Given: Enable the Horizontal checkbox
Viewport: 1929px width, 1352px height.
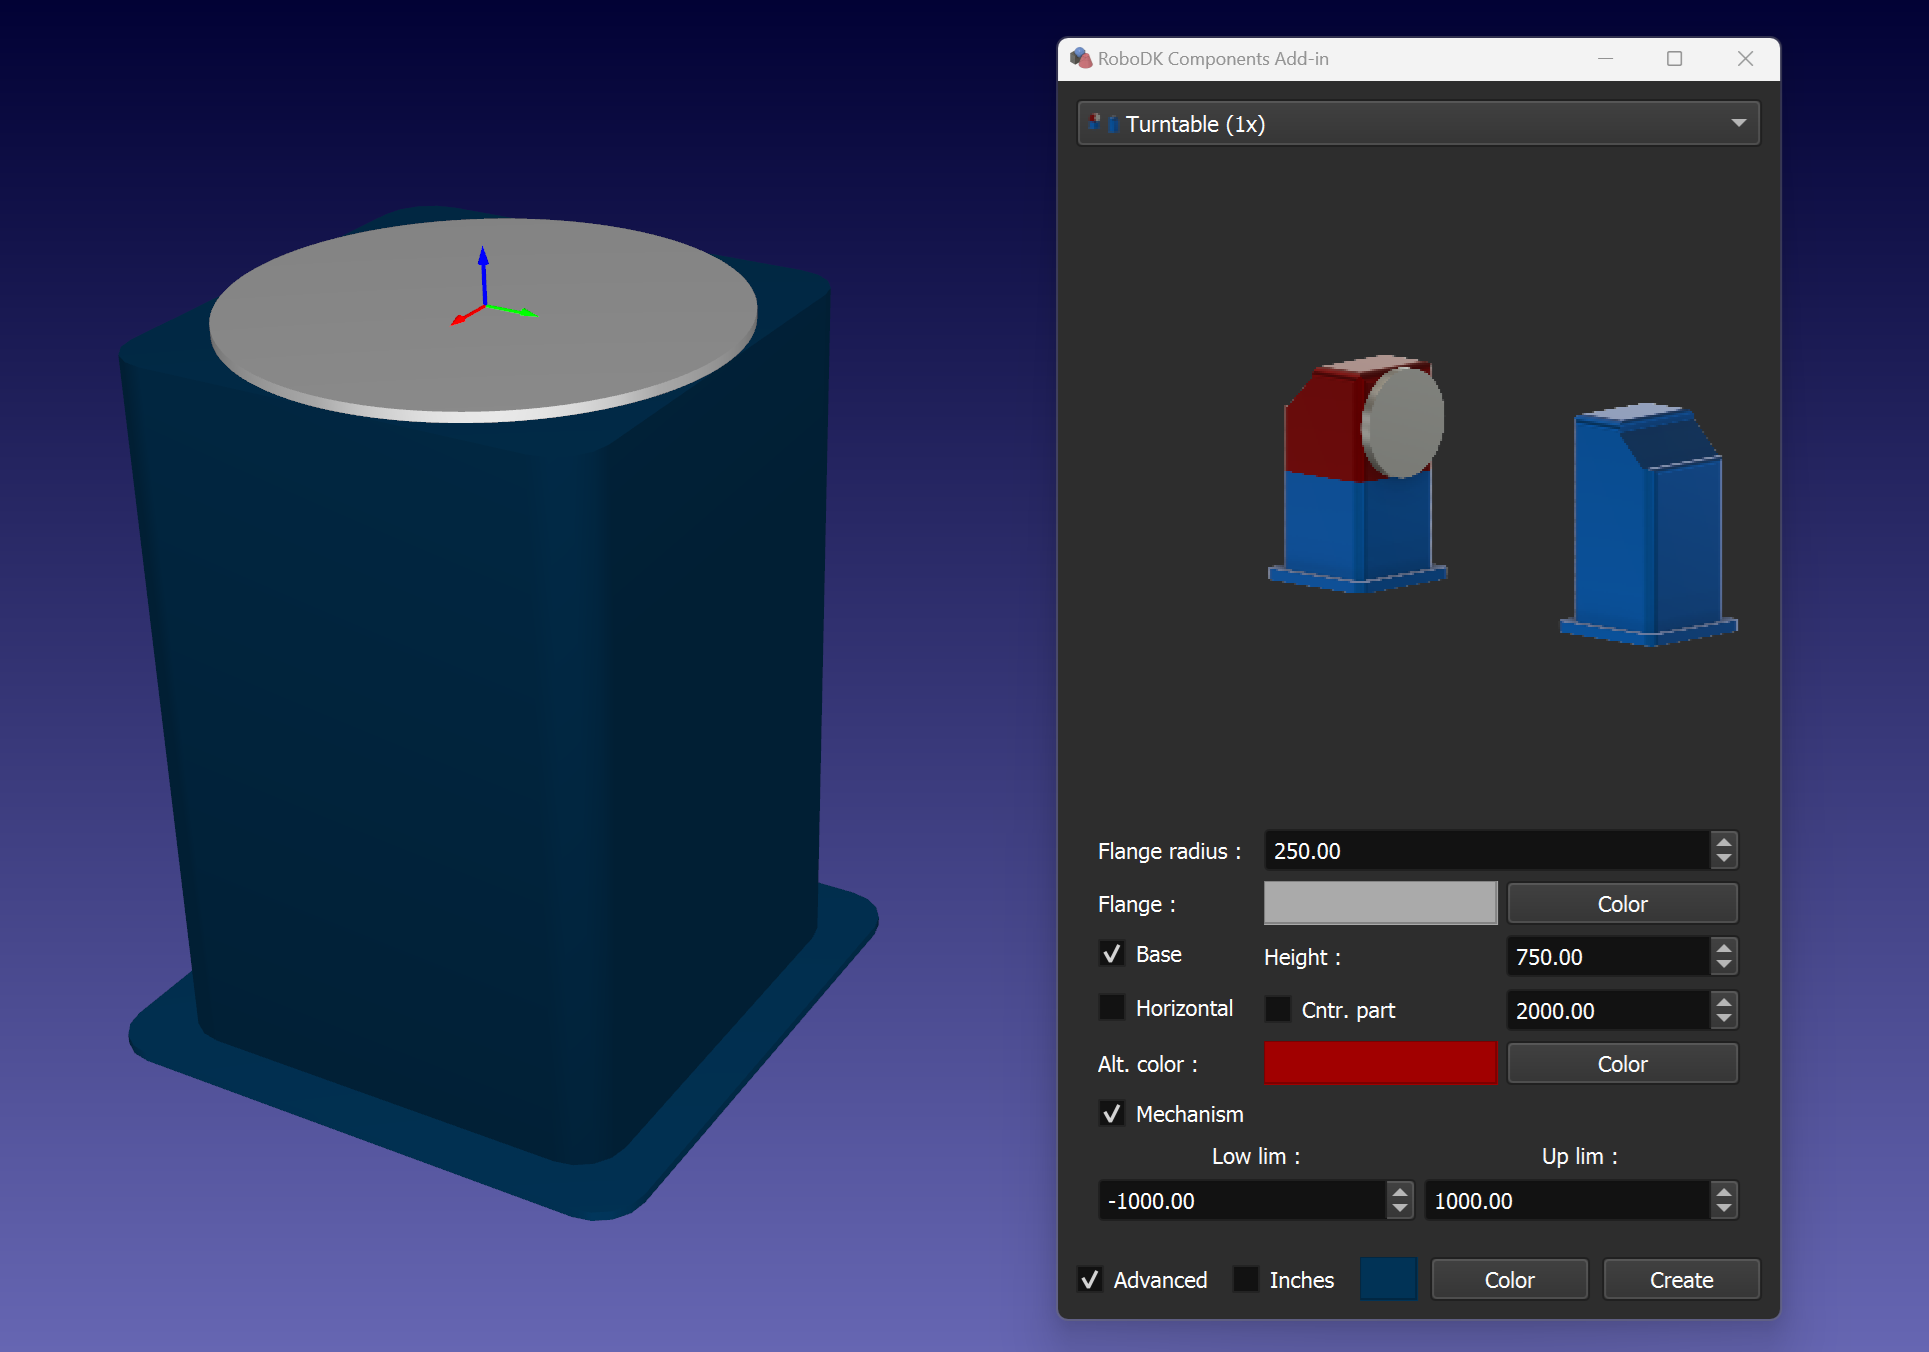Looking at the screenshot, I should click(x=1111, y=1008).
